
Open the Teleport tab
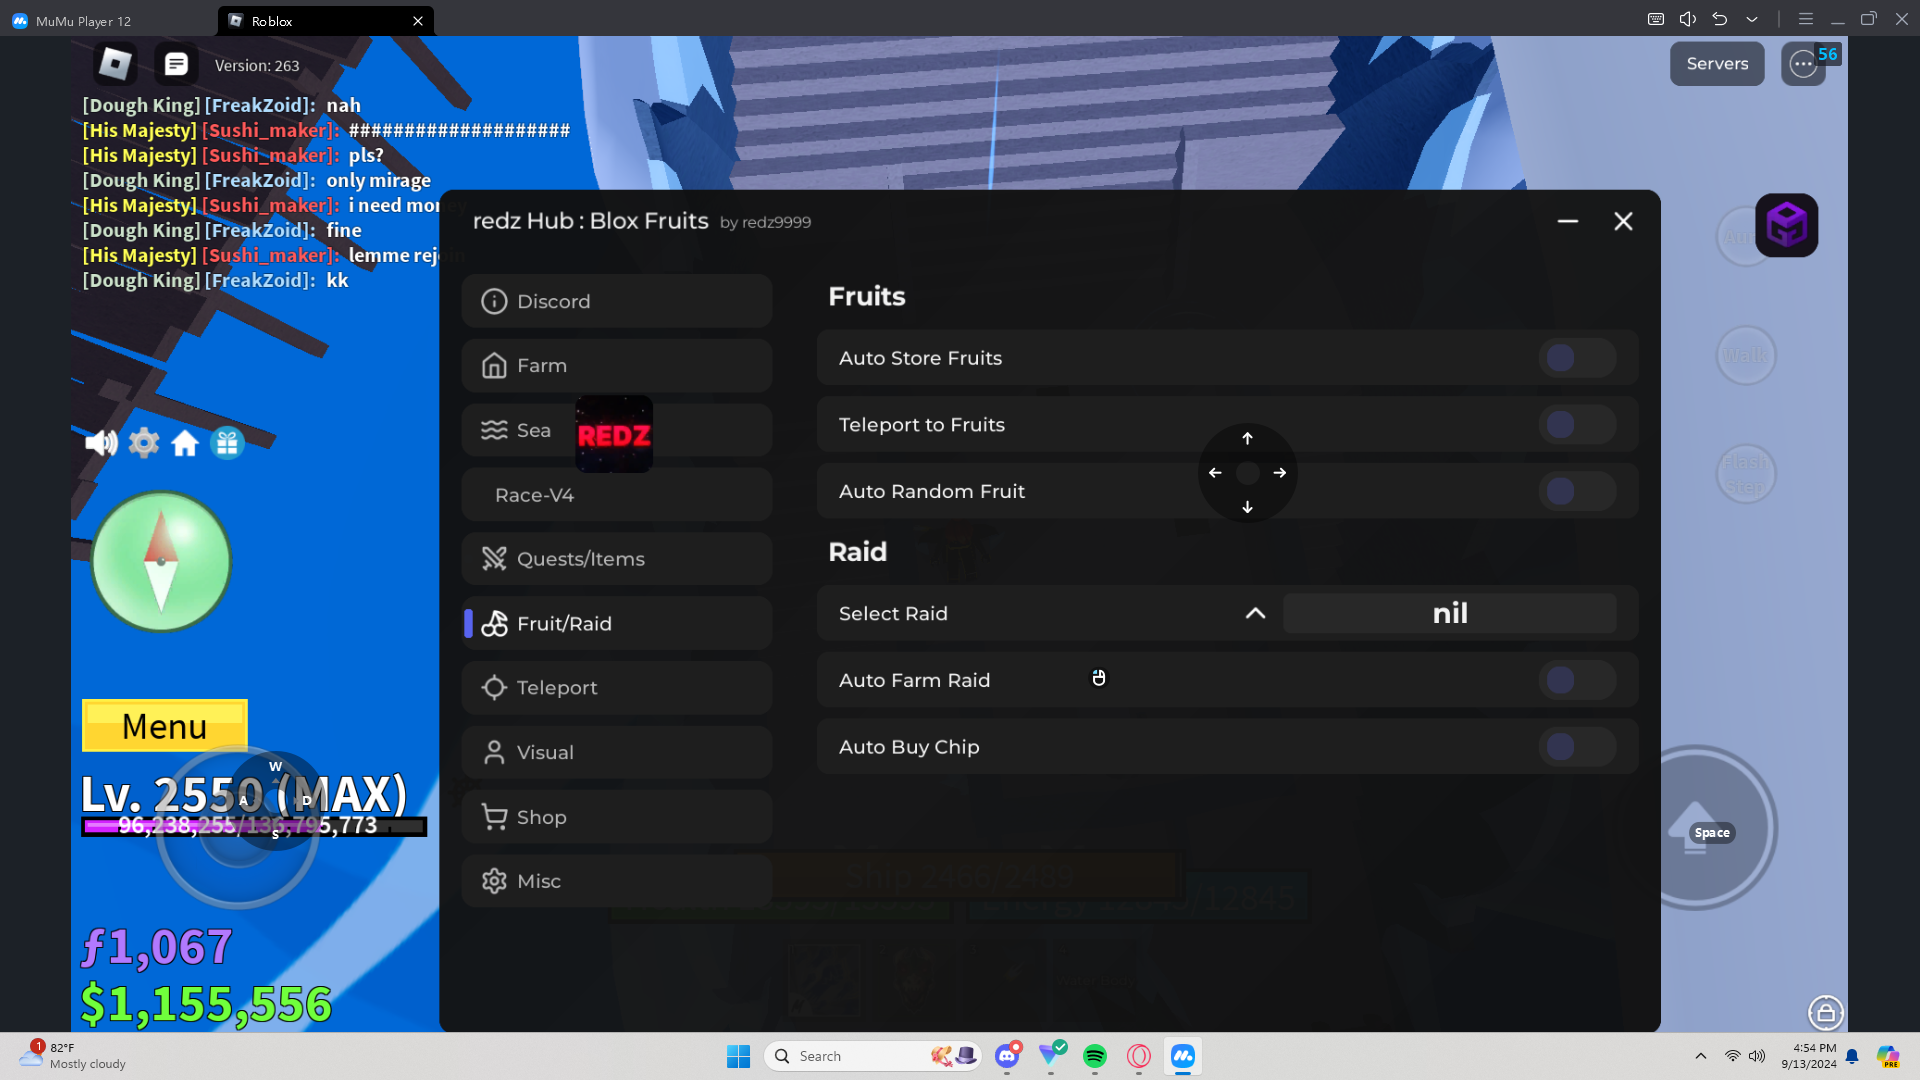[x=617, y=688]
